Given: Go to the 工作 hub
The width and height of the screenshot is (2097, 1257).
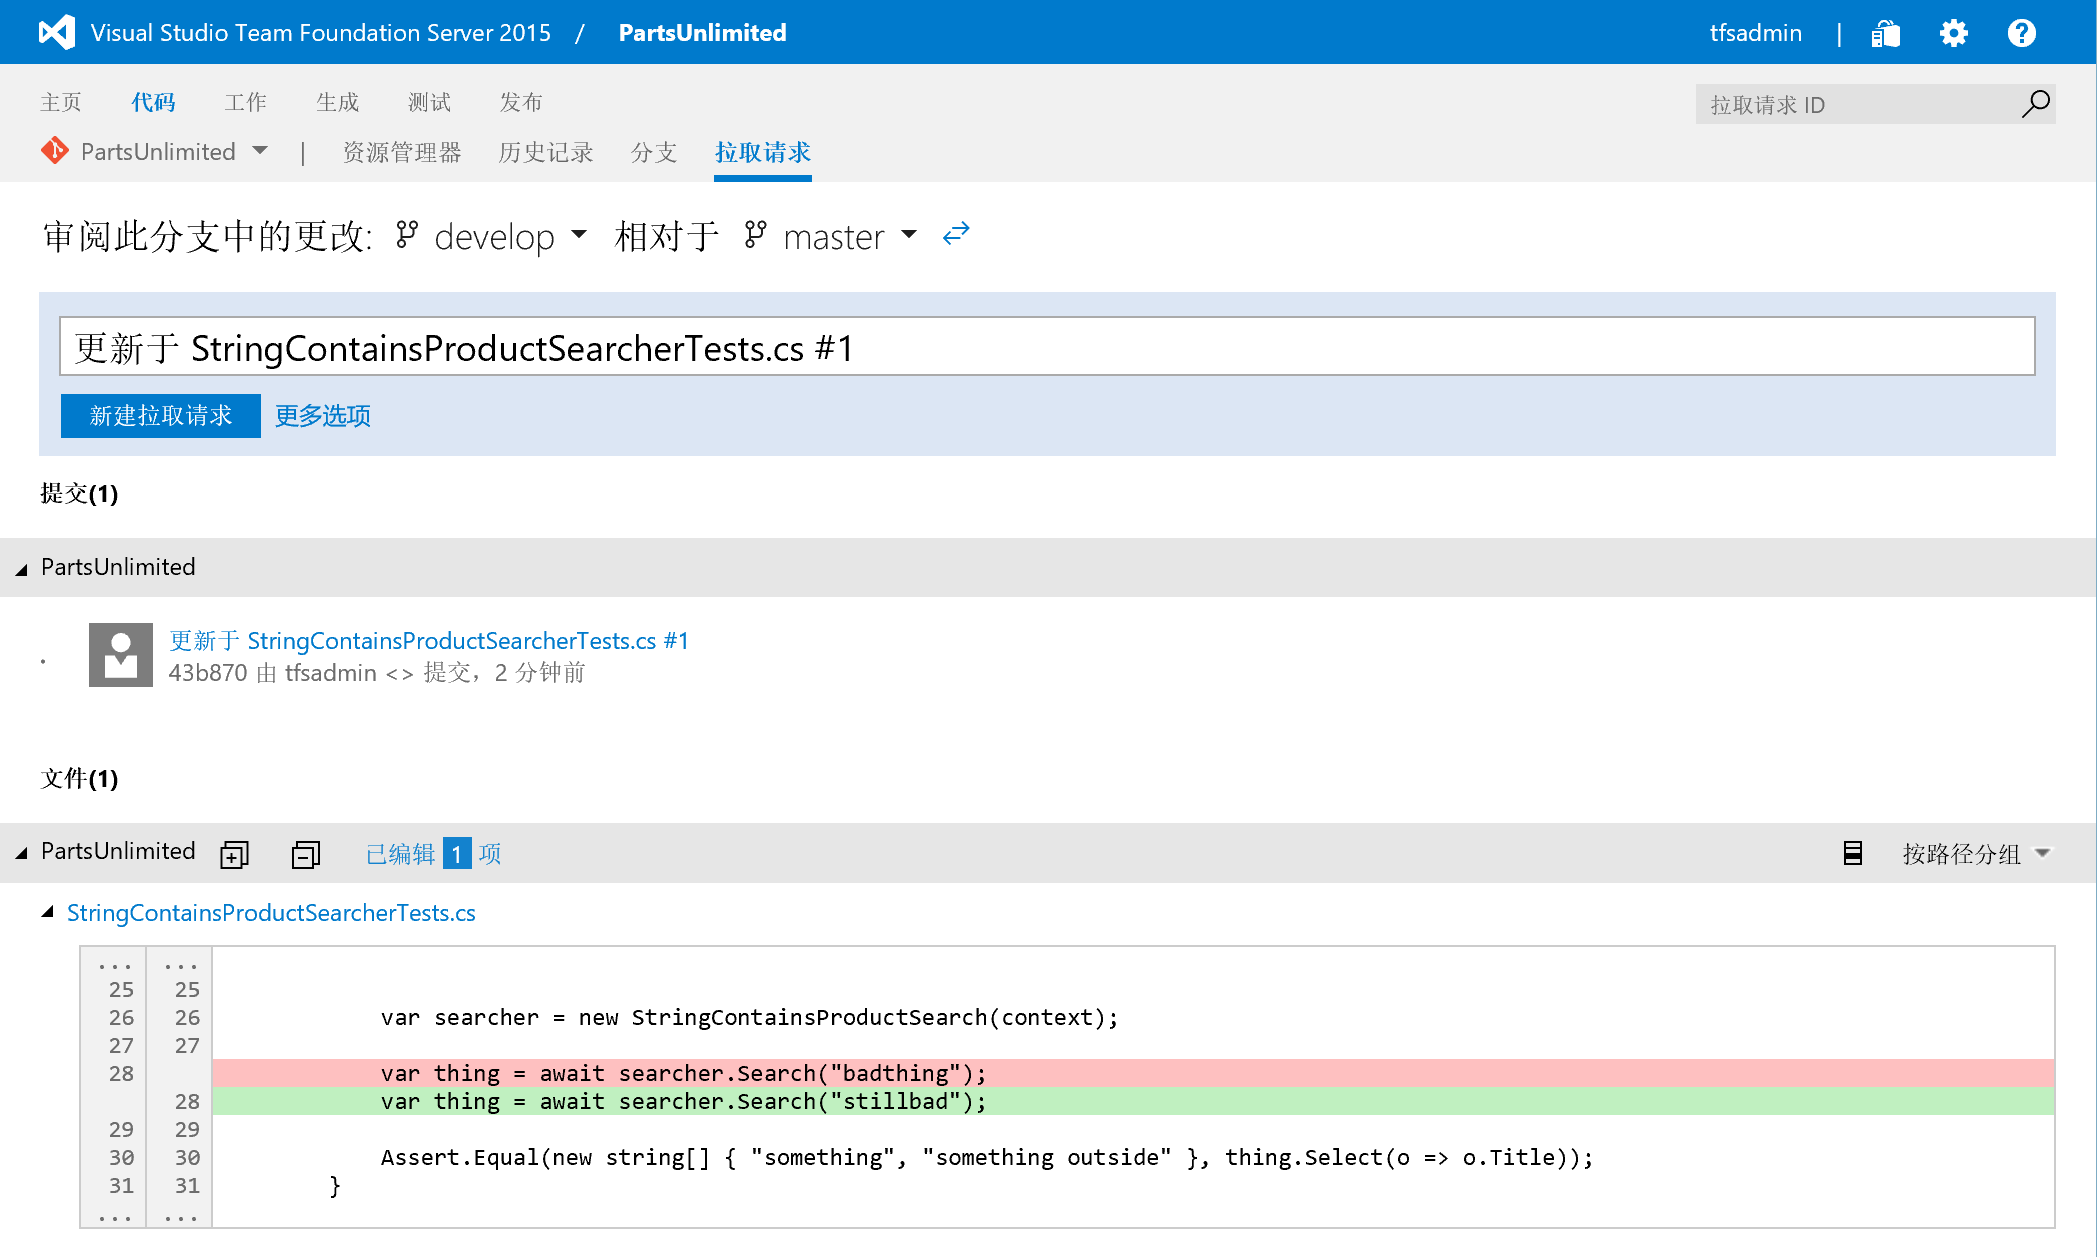Looking at the screenshot, I should pos(245,102).
